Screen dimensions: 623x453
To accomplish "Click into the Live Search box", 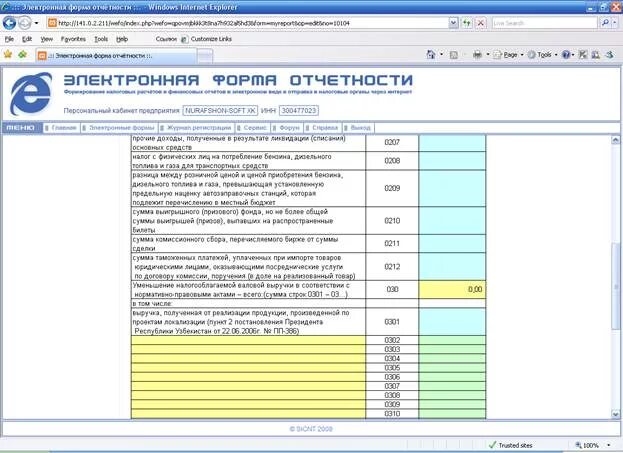I will 544,23.
